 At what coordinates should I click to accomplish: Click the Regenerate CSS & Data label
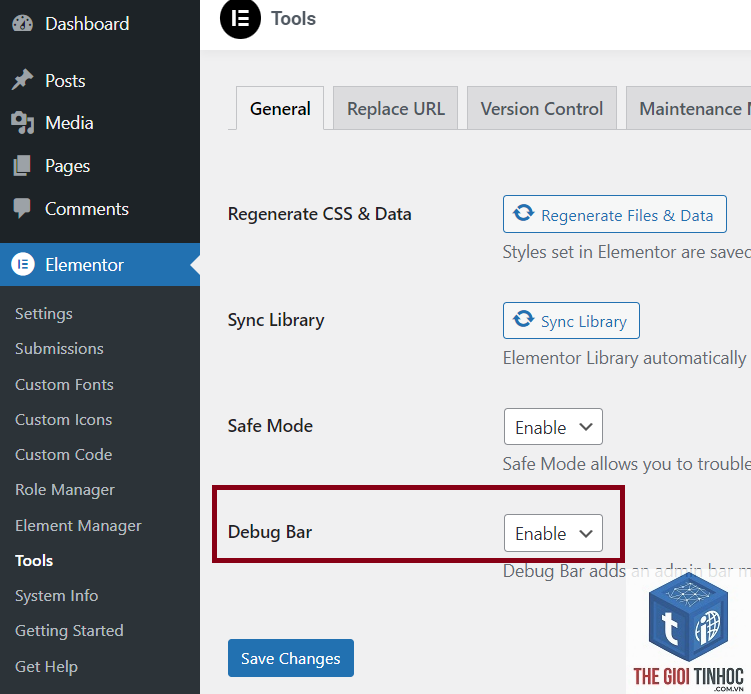[x=319, y=214]
